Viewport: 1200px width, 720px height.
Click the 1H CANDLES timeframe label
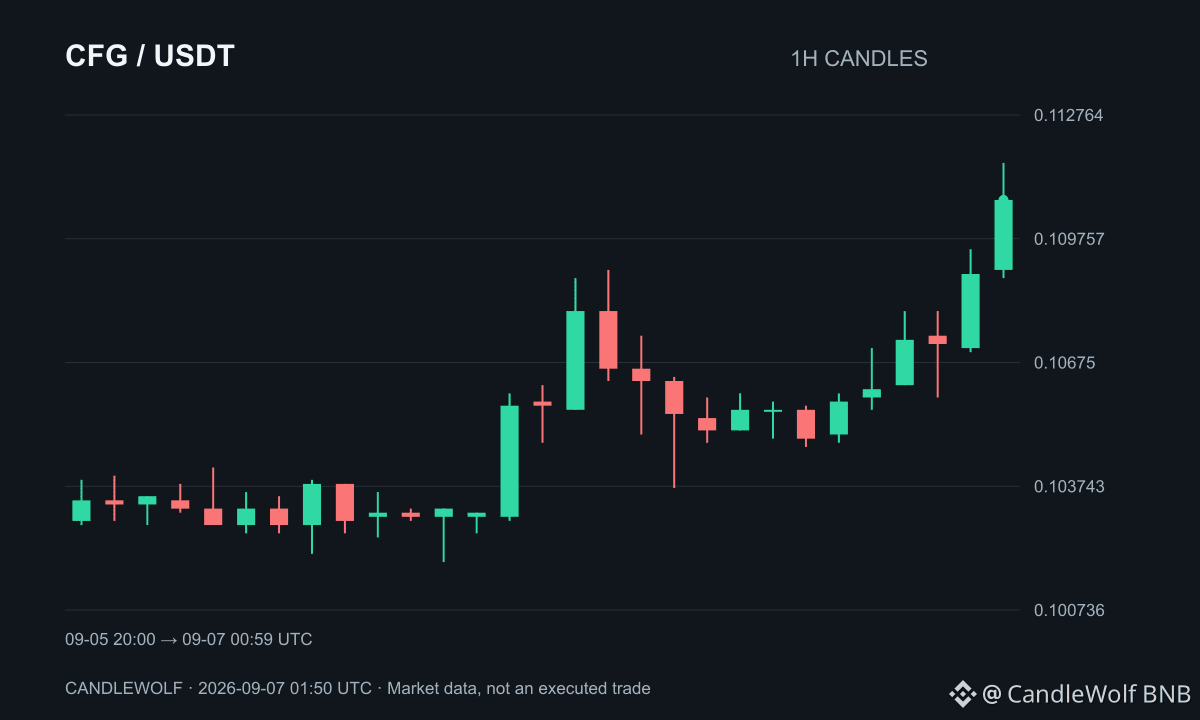tap(859, 59)
